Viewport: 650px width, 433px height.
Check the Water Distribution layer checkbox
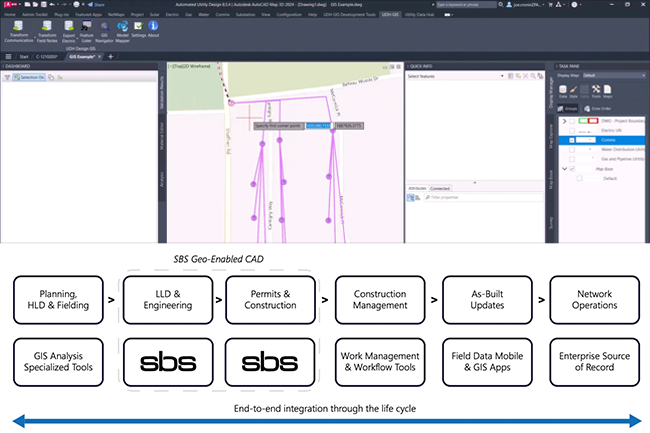click(571, 150)
